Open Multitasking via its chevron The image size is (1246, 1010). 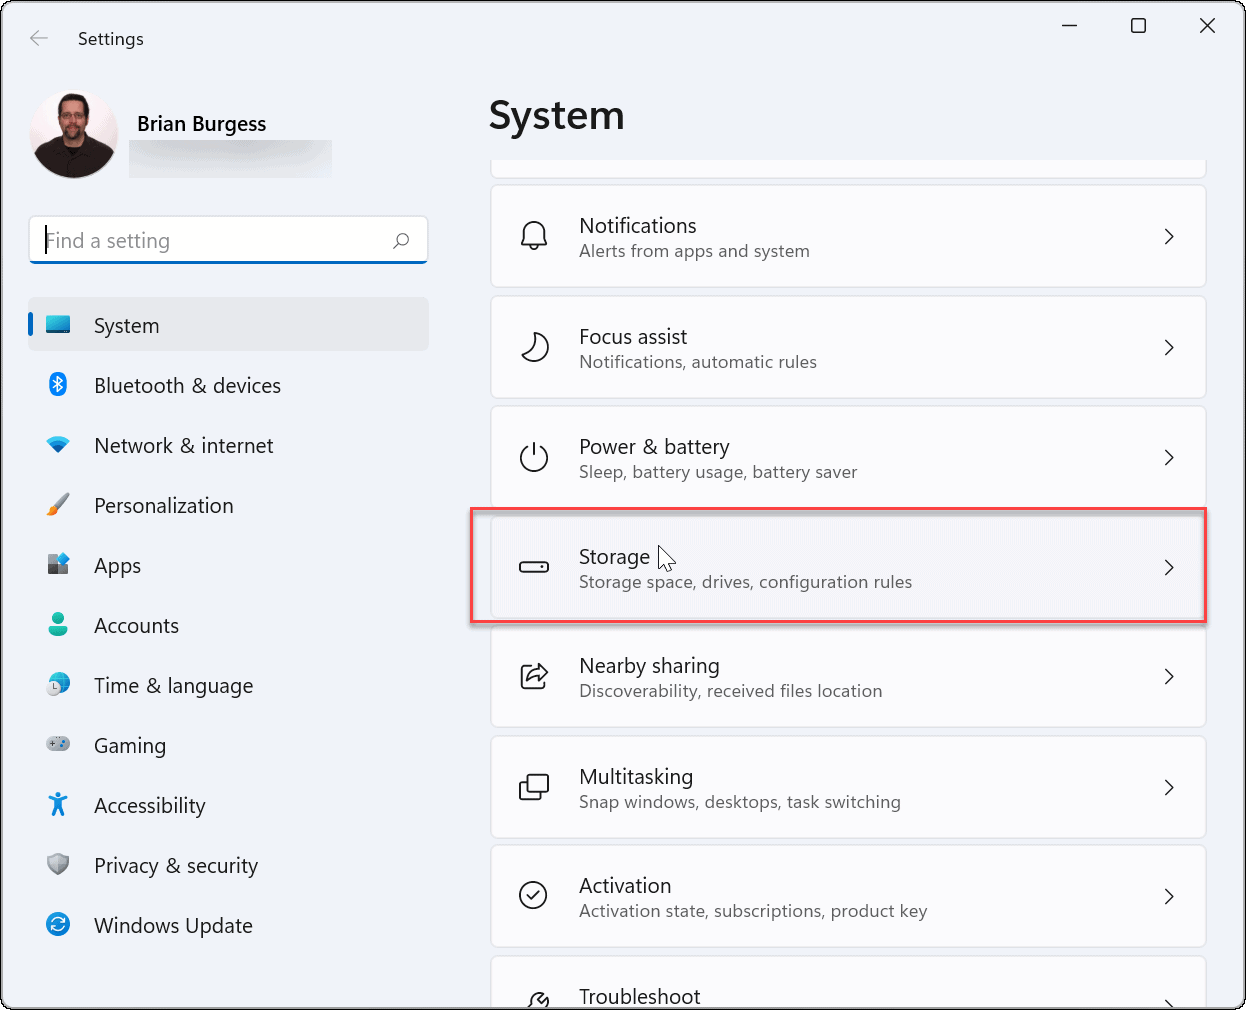pos(1169,787)
